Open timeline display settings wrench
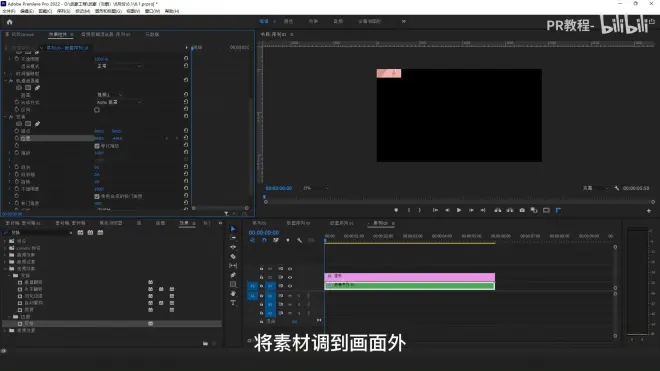This screenshot has width=660, height=371. [299, 240]
